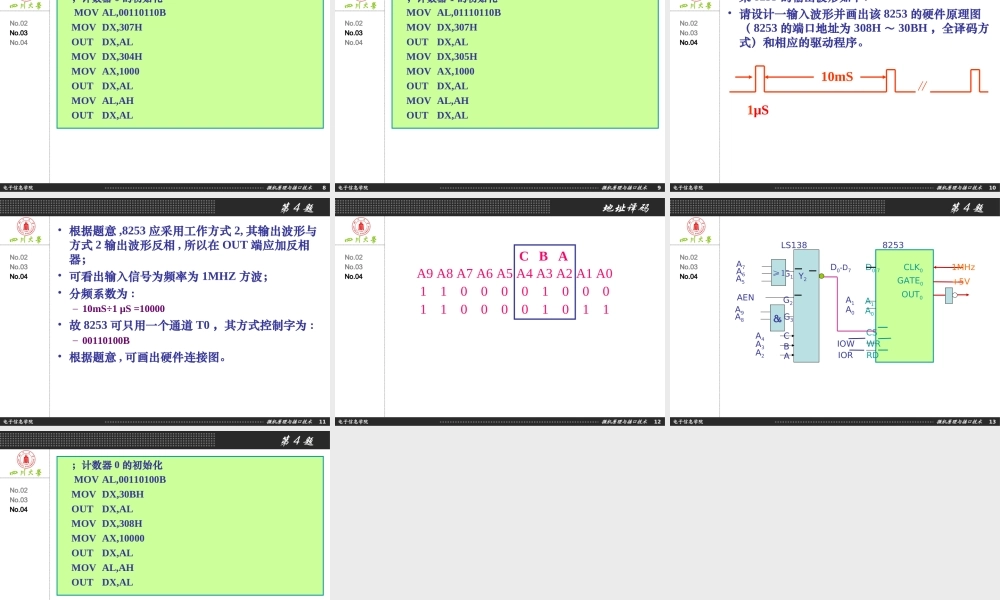Image resolution: width=1000 pixels, height=600 pixels.
Task: Click the green code box with MOV DX,30BH
Action: [x=190, y=525]
